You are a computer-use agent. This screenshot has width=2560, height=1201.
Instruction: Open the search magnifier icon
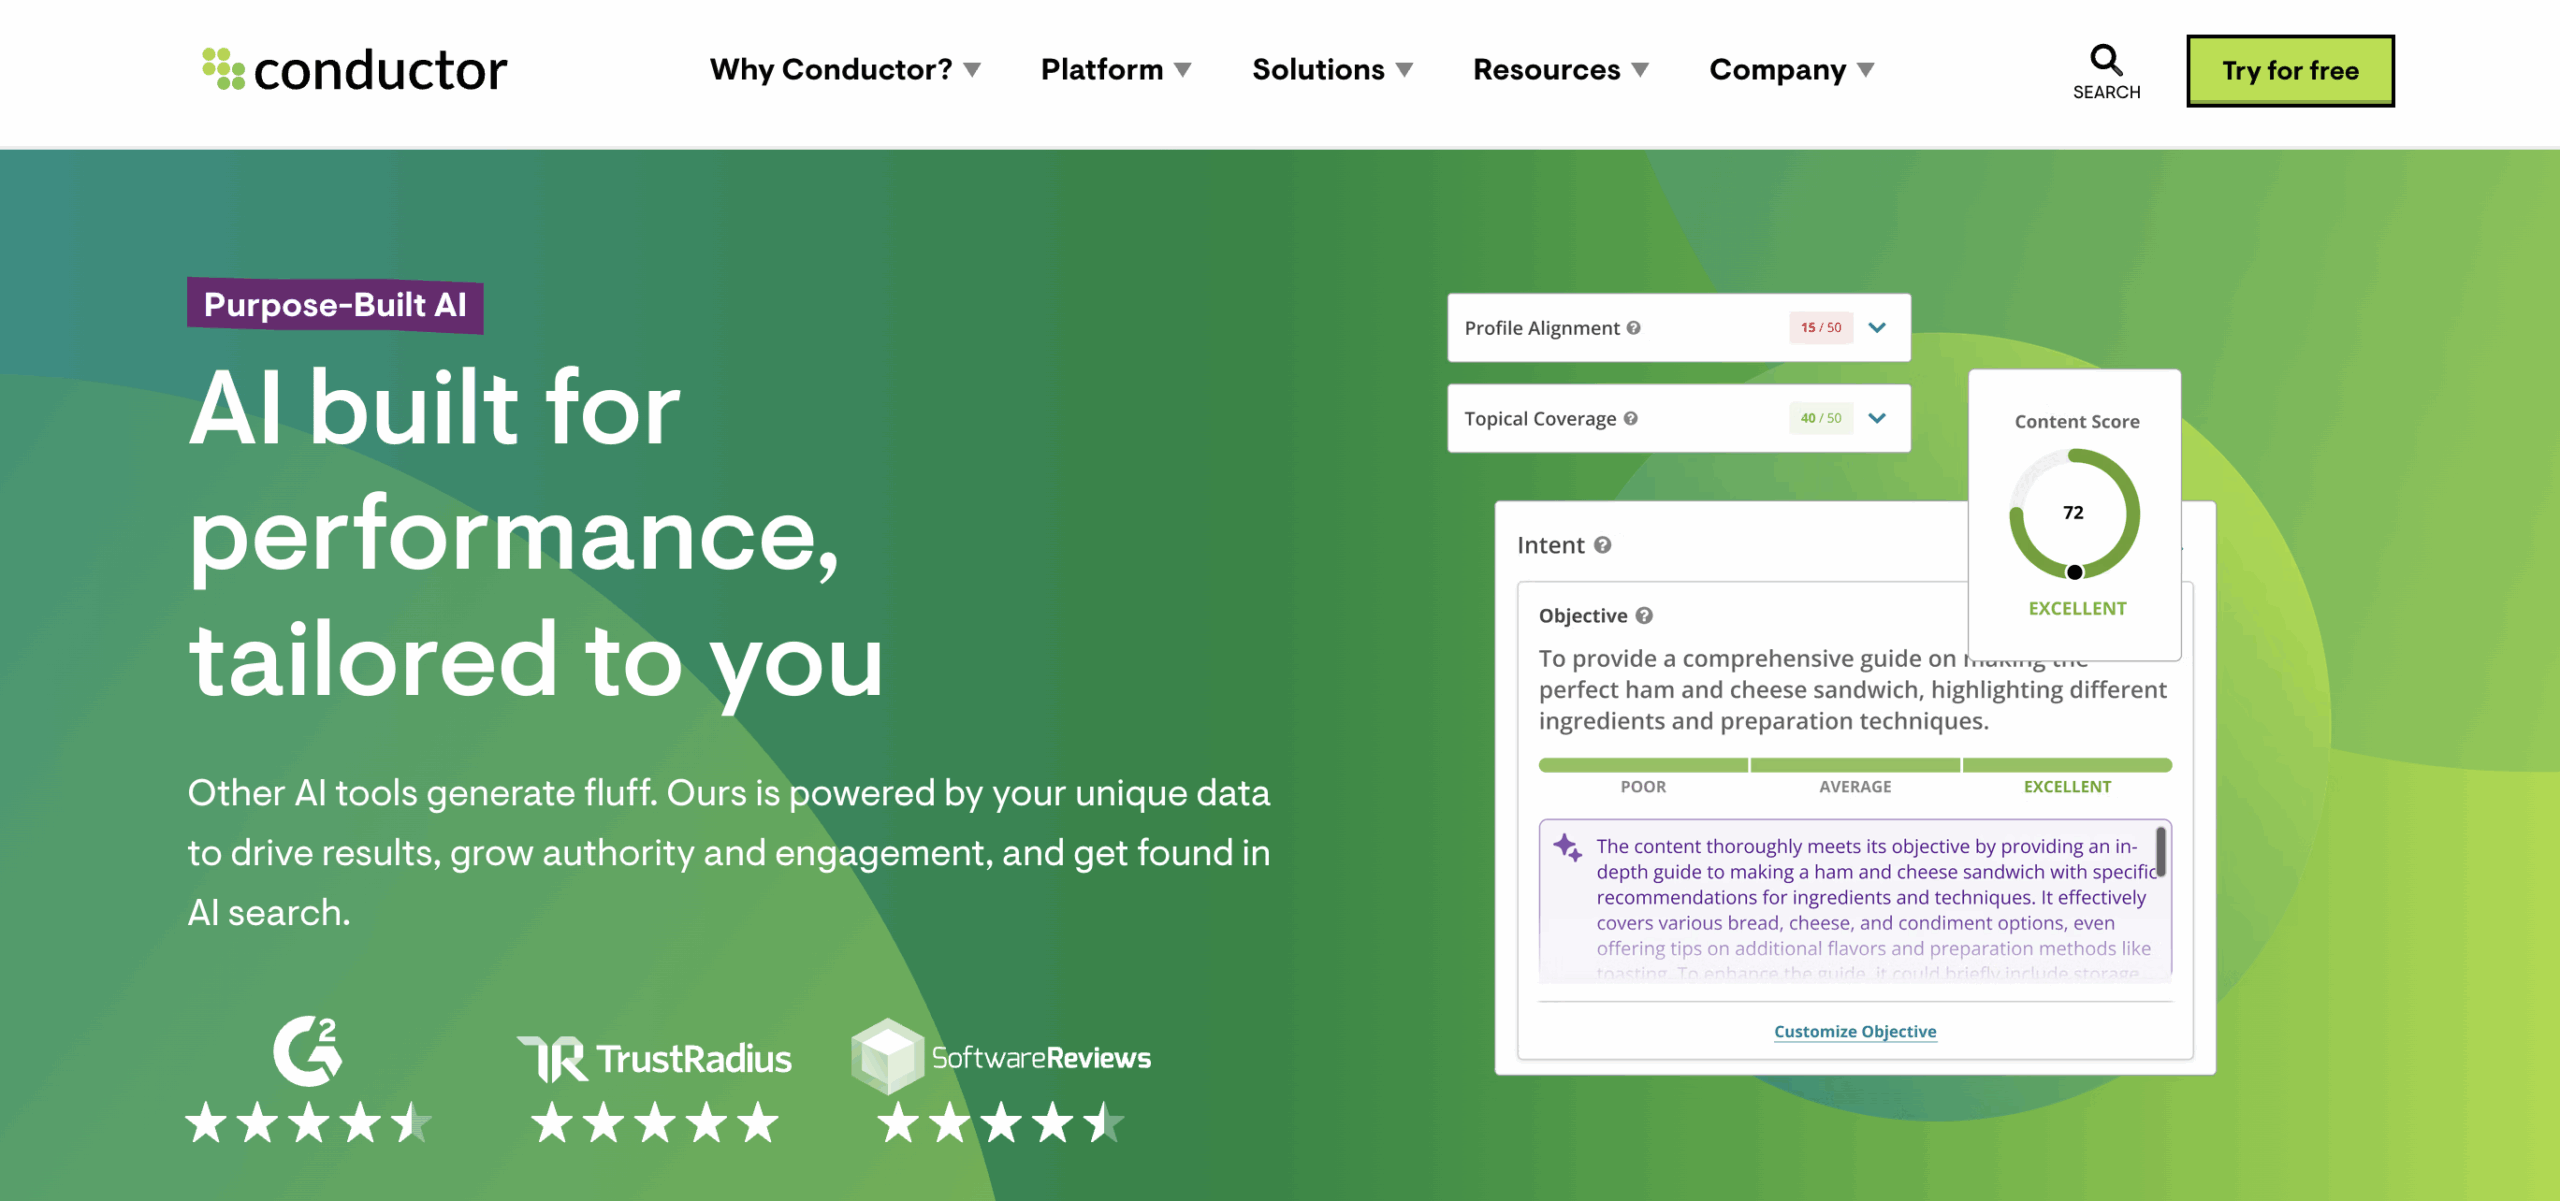(x=2105, y=60)
